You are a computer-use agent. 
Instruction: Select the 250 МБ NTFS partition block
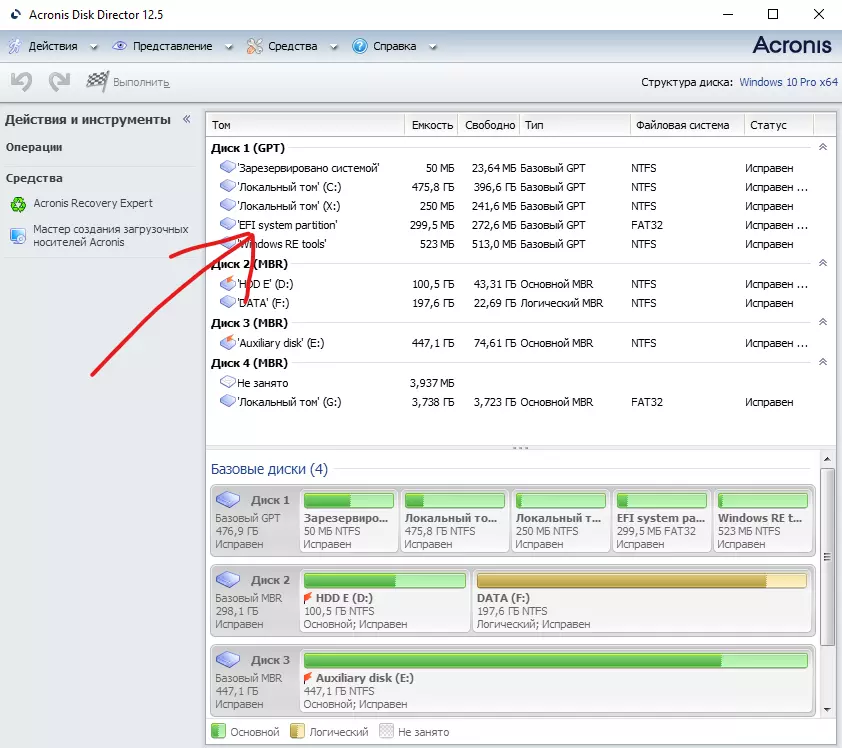pyautogui.click(x=561, y=521)
